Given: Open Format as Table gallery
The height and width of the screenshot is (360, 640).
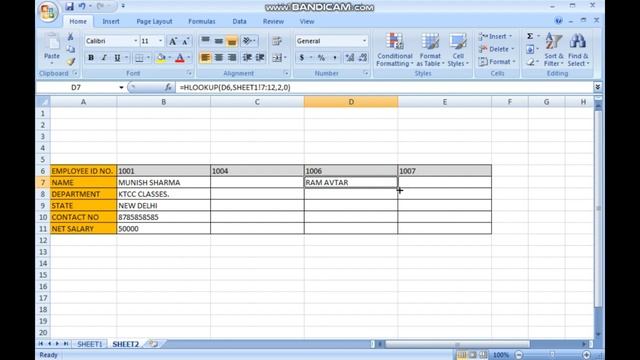Looking at the screenshot, I should click(430, 50).
